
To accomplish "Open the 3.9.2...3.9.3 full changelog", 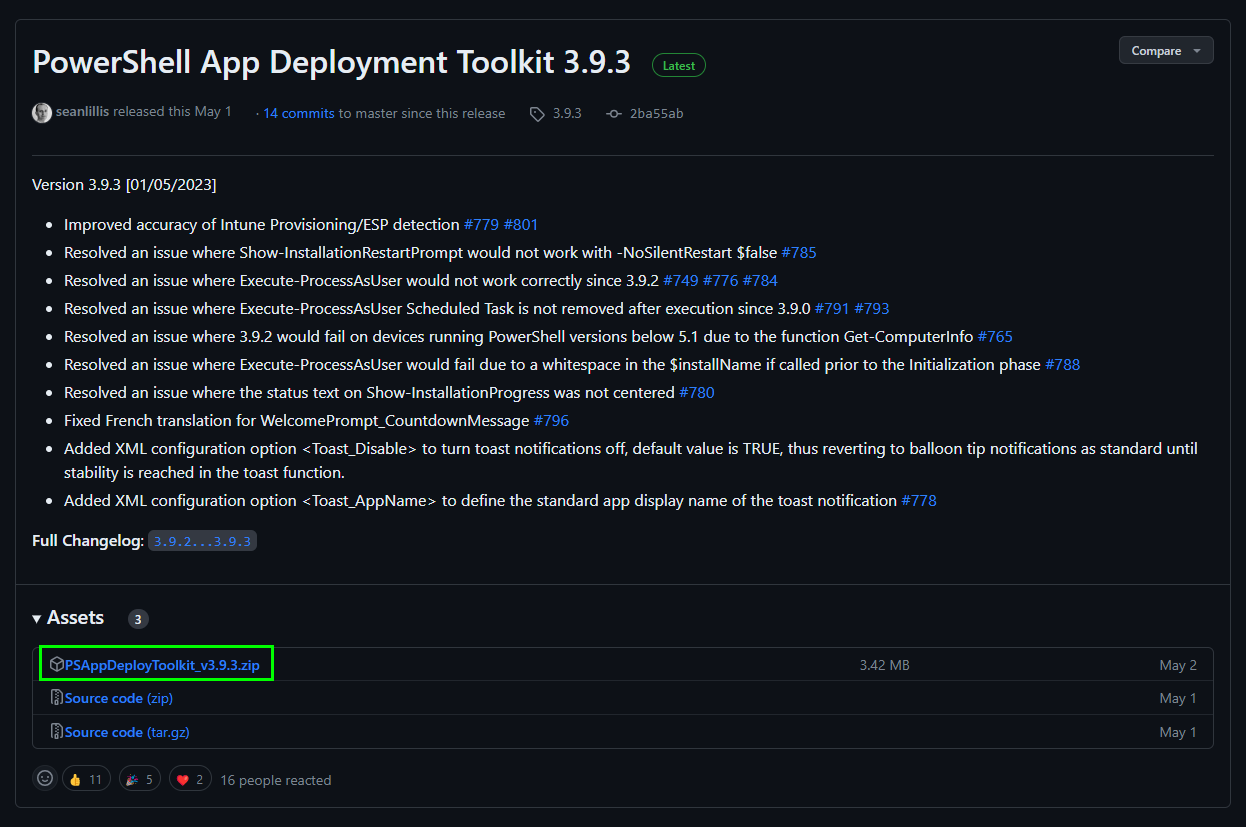I will [203, 541].
